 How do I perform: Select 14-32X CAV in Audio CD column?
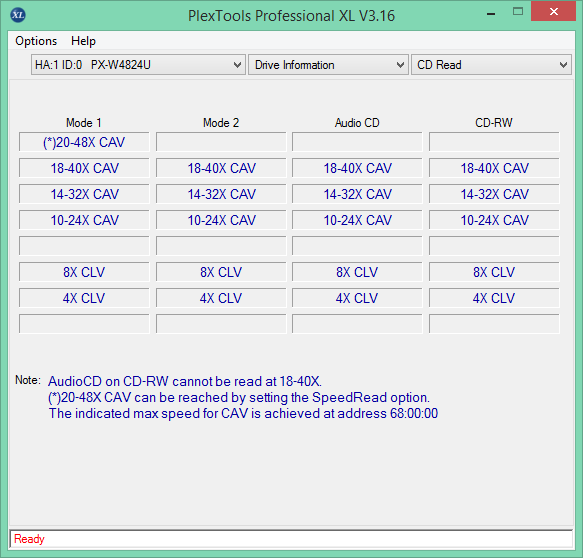(x=357, y=194)
